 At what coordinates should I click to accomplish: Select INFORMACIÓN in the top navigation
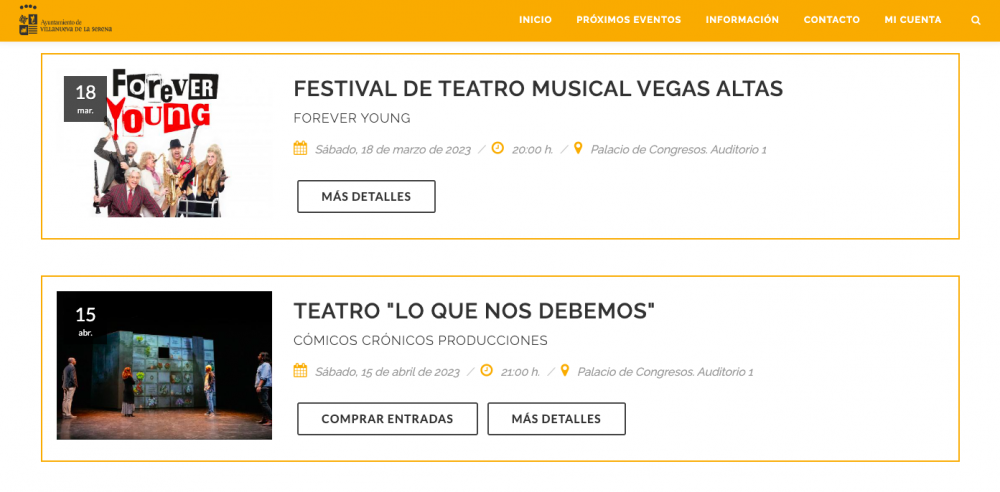742,20
